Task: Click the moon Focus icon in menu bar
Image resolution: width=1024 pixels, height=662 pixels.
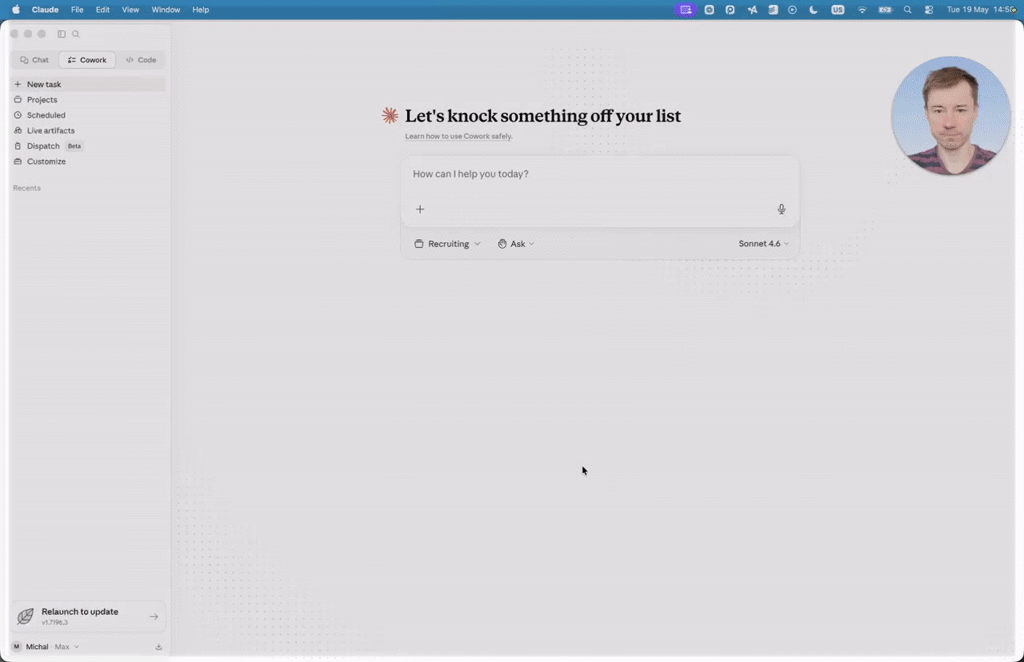Action: pyautogui.click(x=813, y=10)
